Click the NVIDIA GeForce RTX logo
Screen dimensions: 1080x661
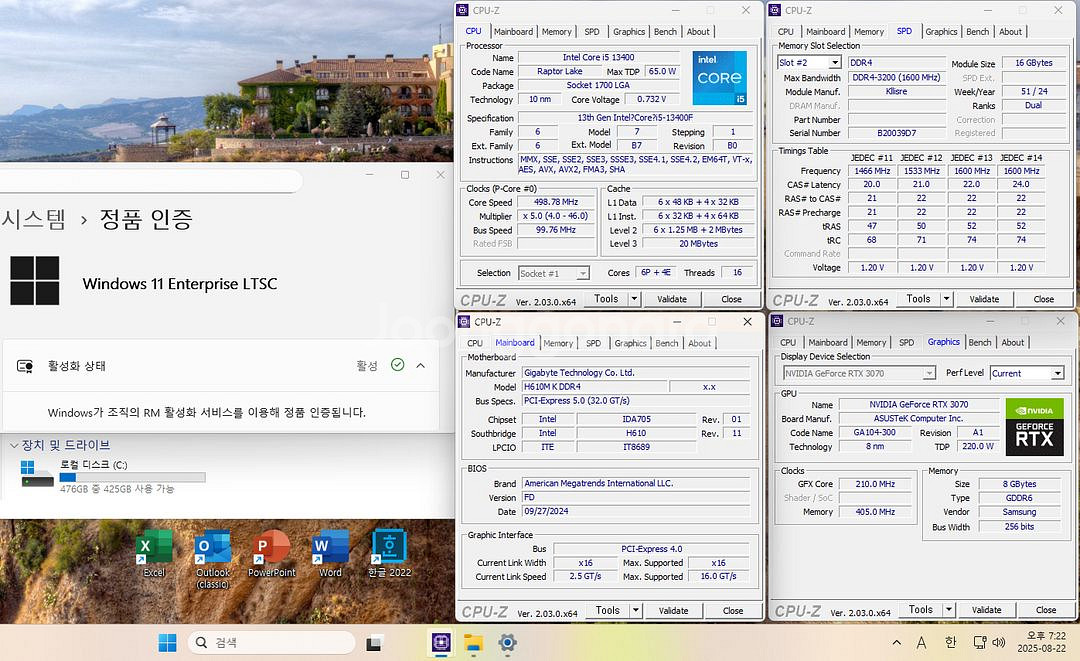point(1034,427)
